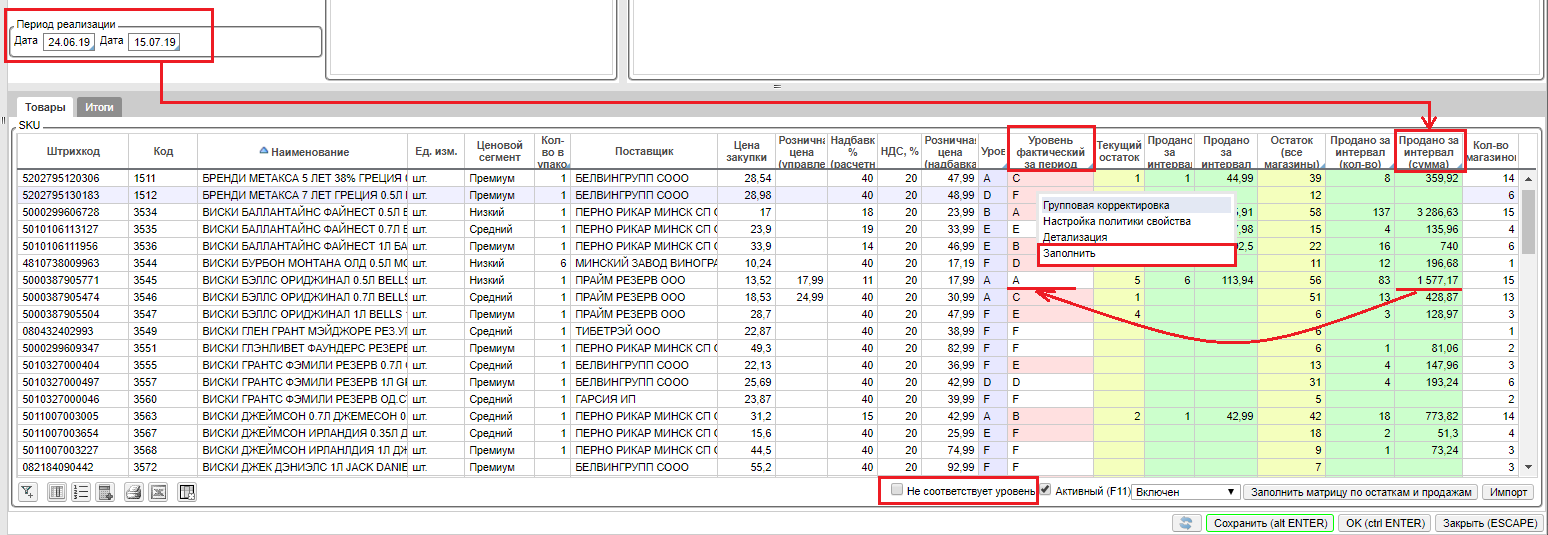Open the column settings icon
The height and width of the screenshot is (535, 1548).
[x=57, y=492]
